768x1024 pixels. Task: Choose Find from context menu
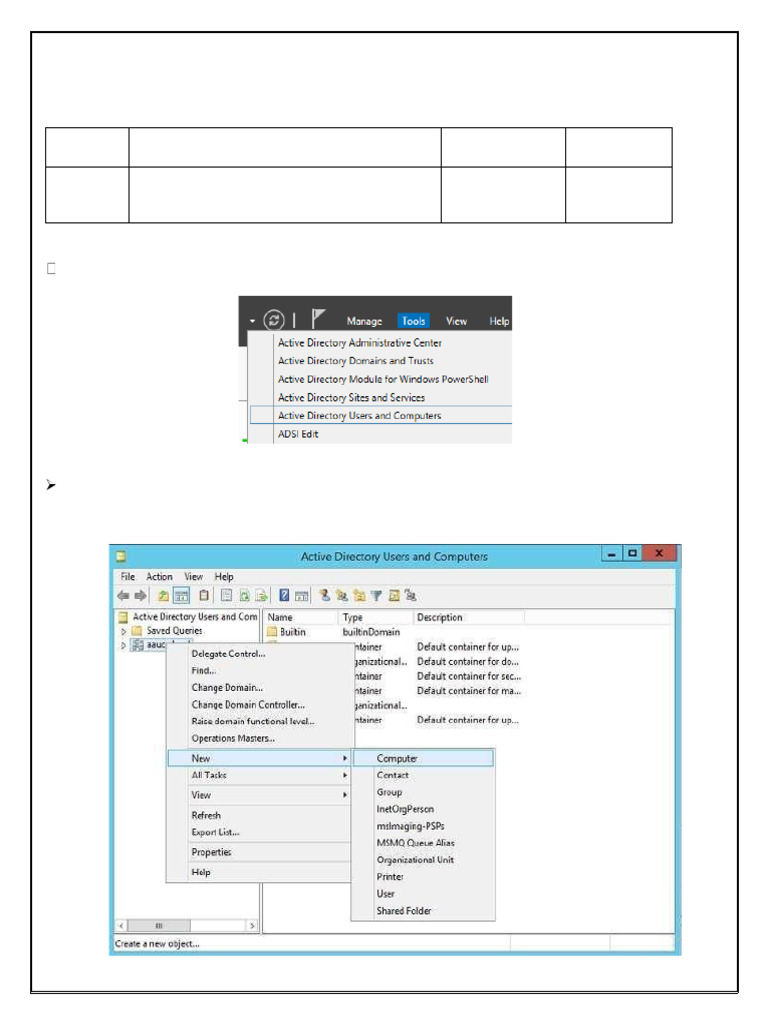click(204, 671)
